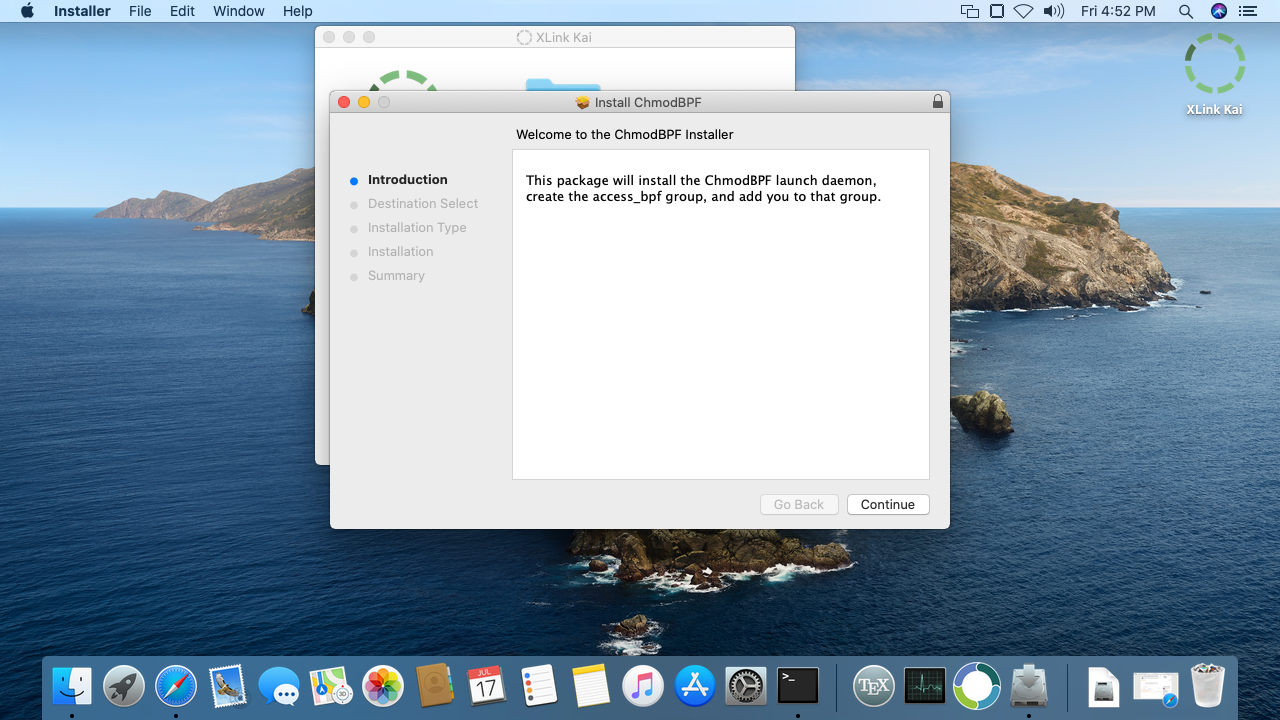Image resolution: width=1280 pixels, height=720 pixels.
Task: Select the Introduction step in the sidebar
Action: [407, 180]
